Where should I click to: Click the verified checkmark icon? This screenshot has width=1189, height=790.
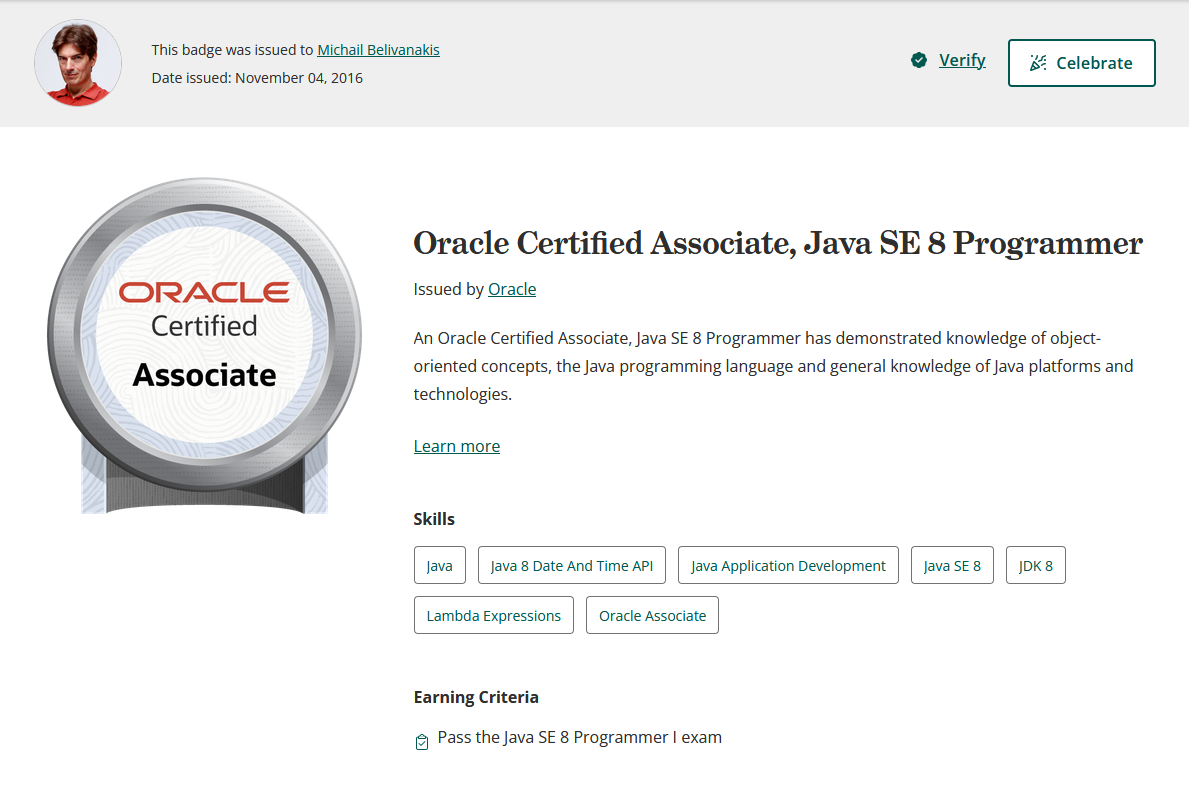point(919,60)
